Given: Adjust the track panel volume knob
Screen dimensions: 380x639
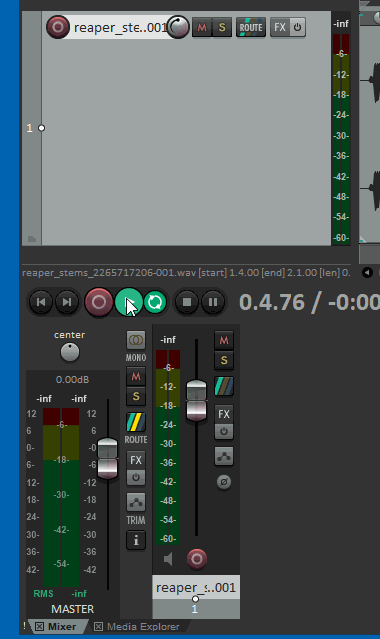Looking at the screenshot, I should click(x=178, y=27).
